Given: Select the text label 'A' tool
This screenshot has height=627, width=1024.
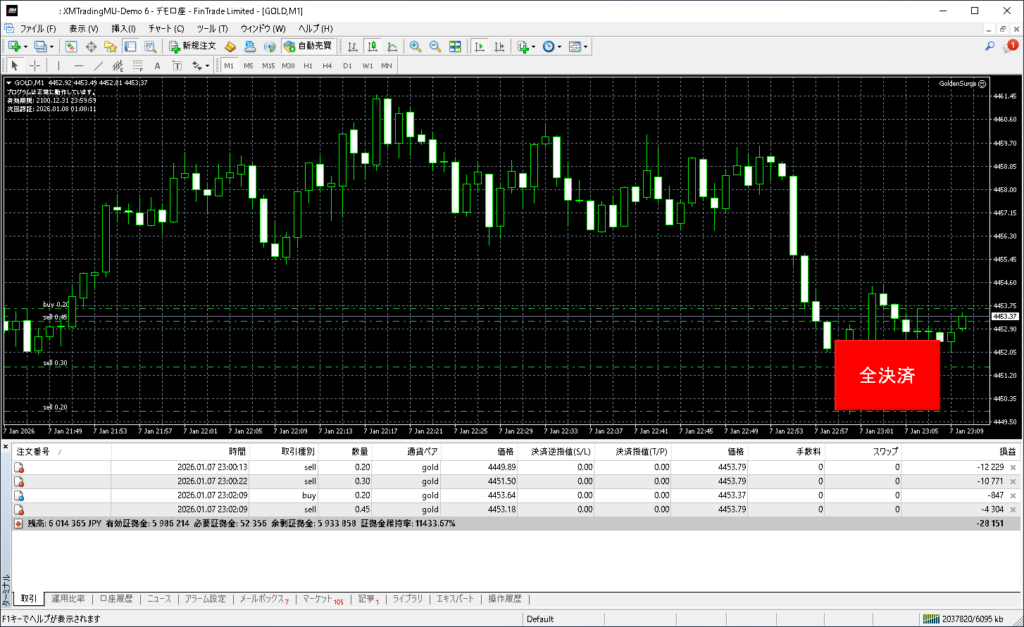Looking at the screenshot, I should (157, 66).
